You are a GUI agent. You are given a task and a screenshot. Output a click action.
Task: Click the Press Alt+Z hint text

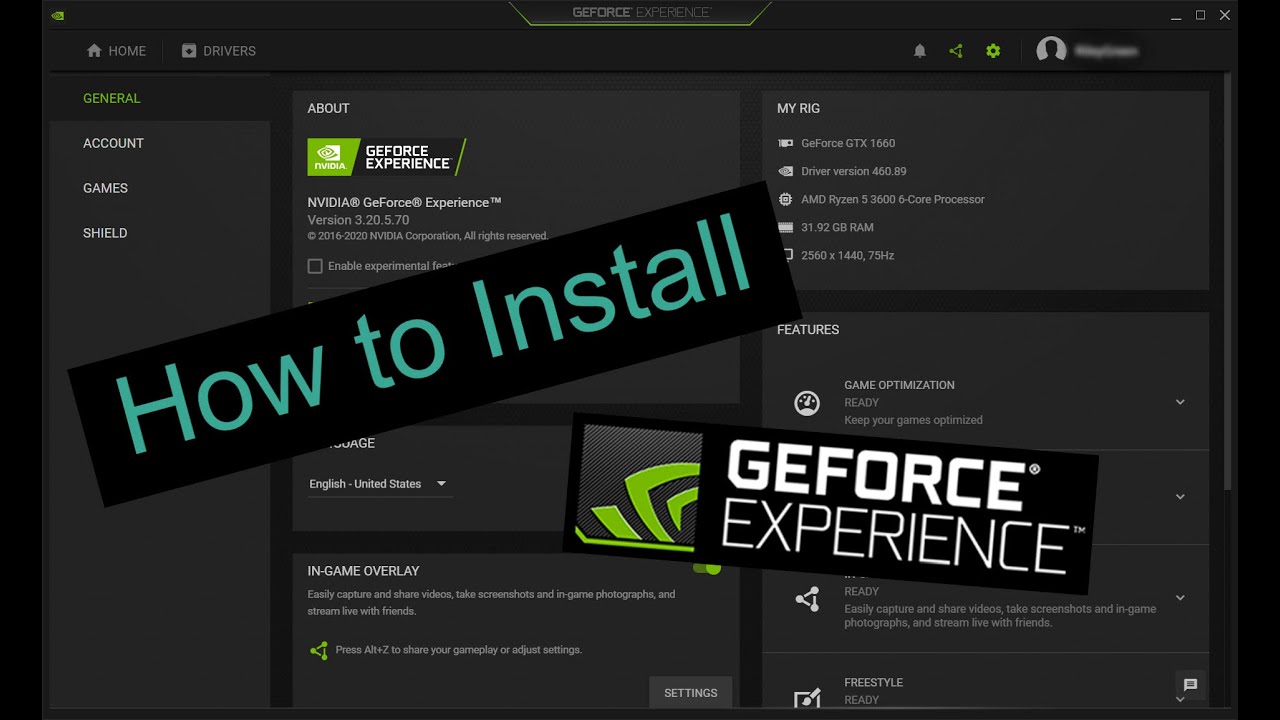coord(459,650)
